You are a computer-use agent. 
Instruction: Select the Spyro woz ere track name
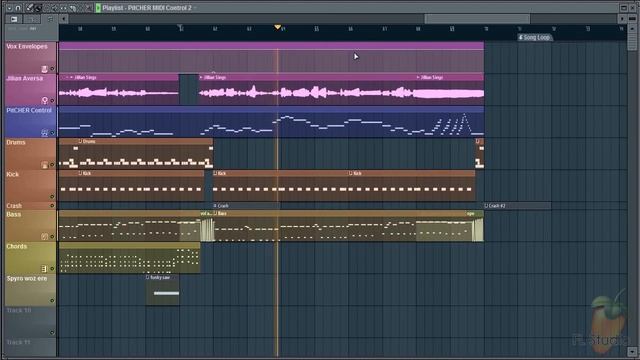27,278
